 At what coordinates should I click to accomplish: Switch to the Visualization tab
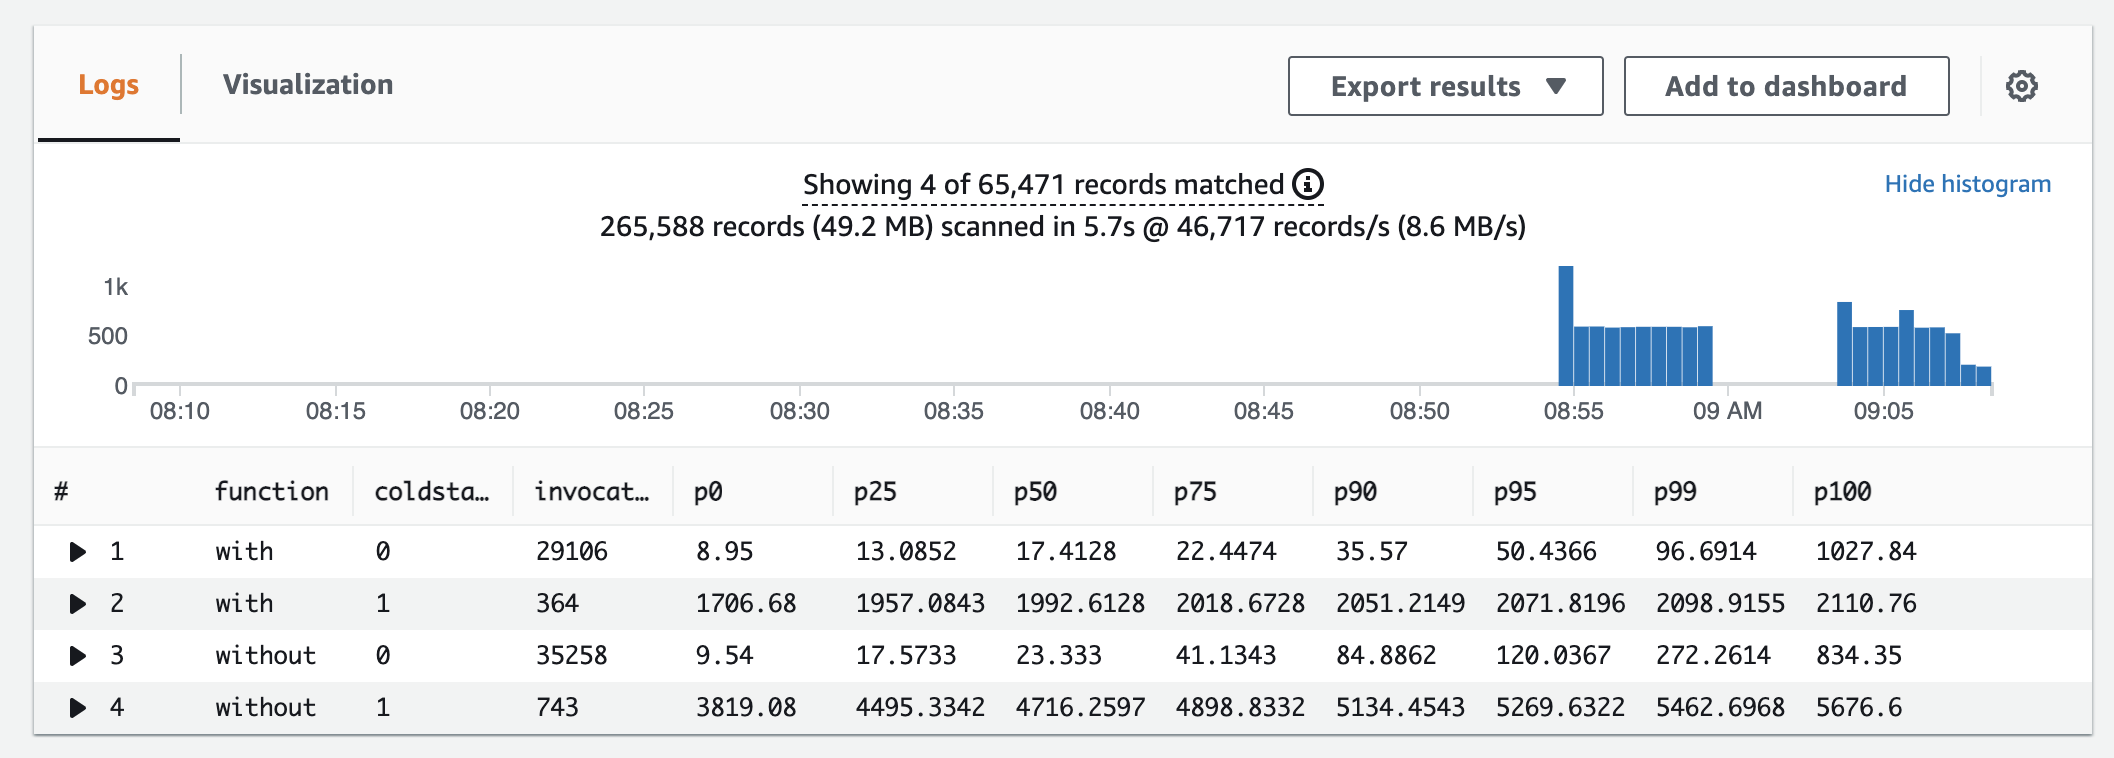click(x=308, y=85)
